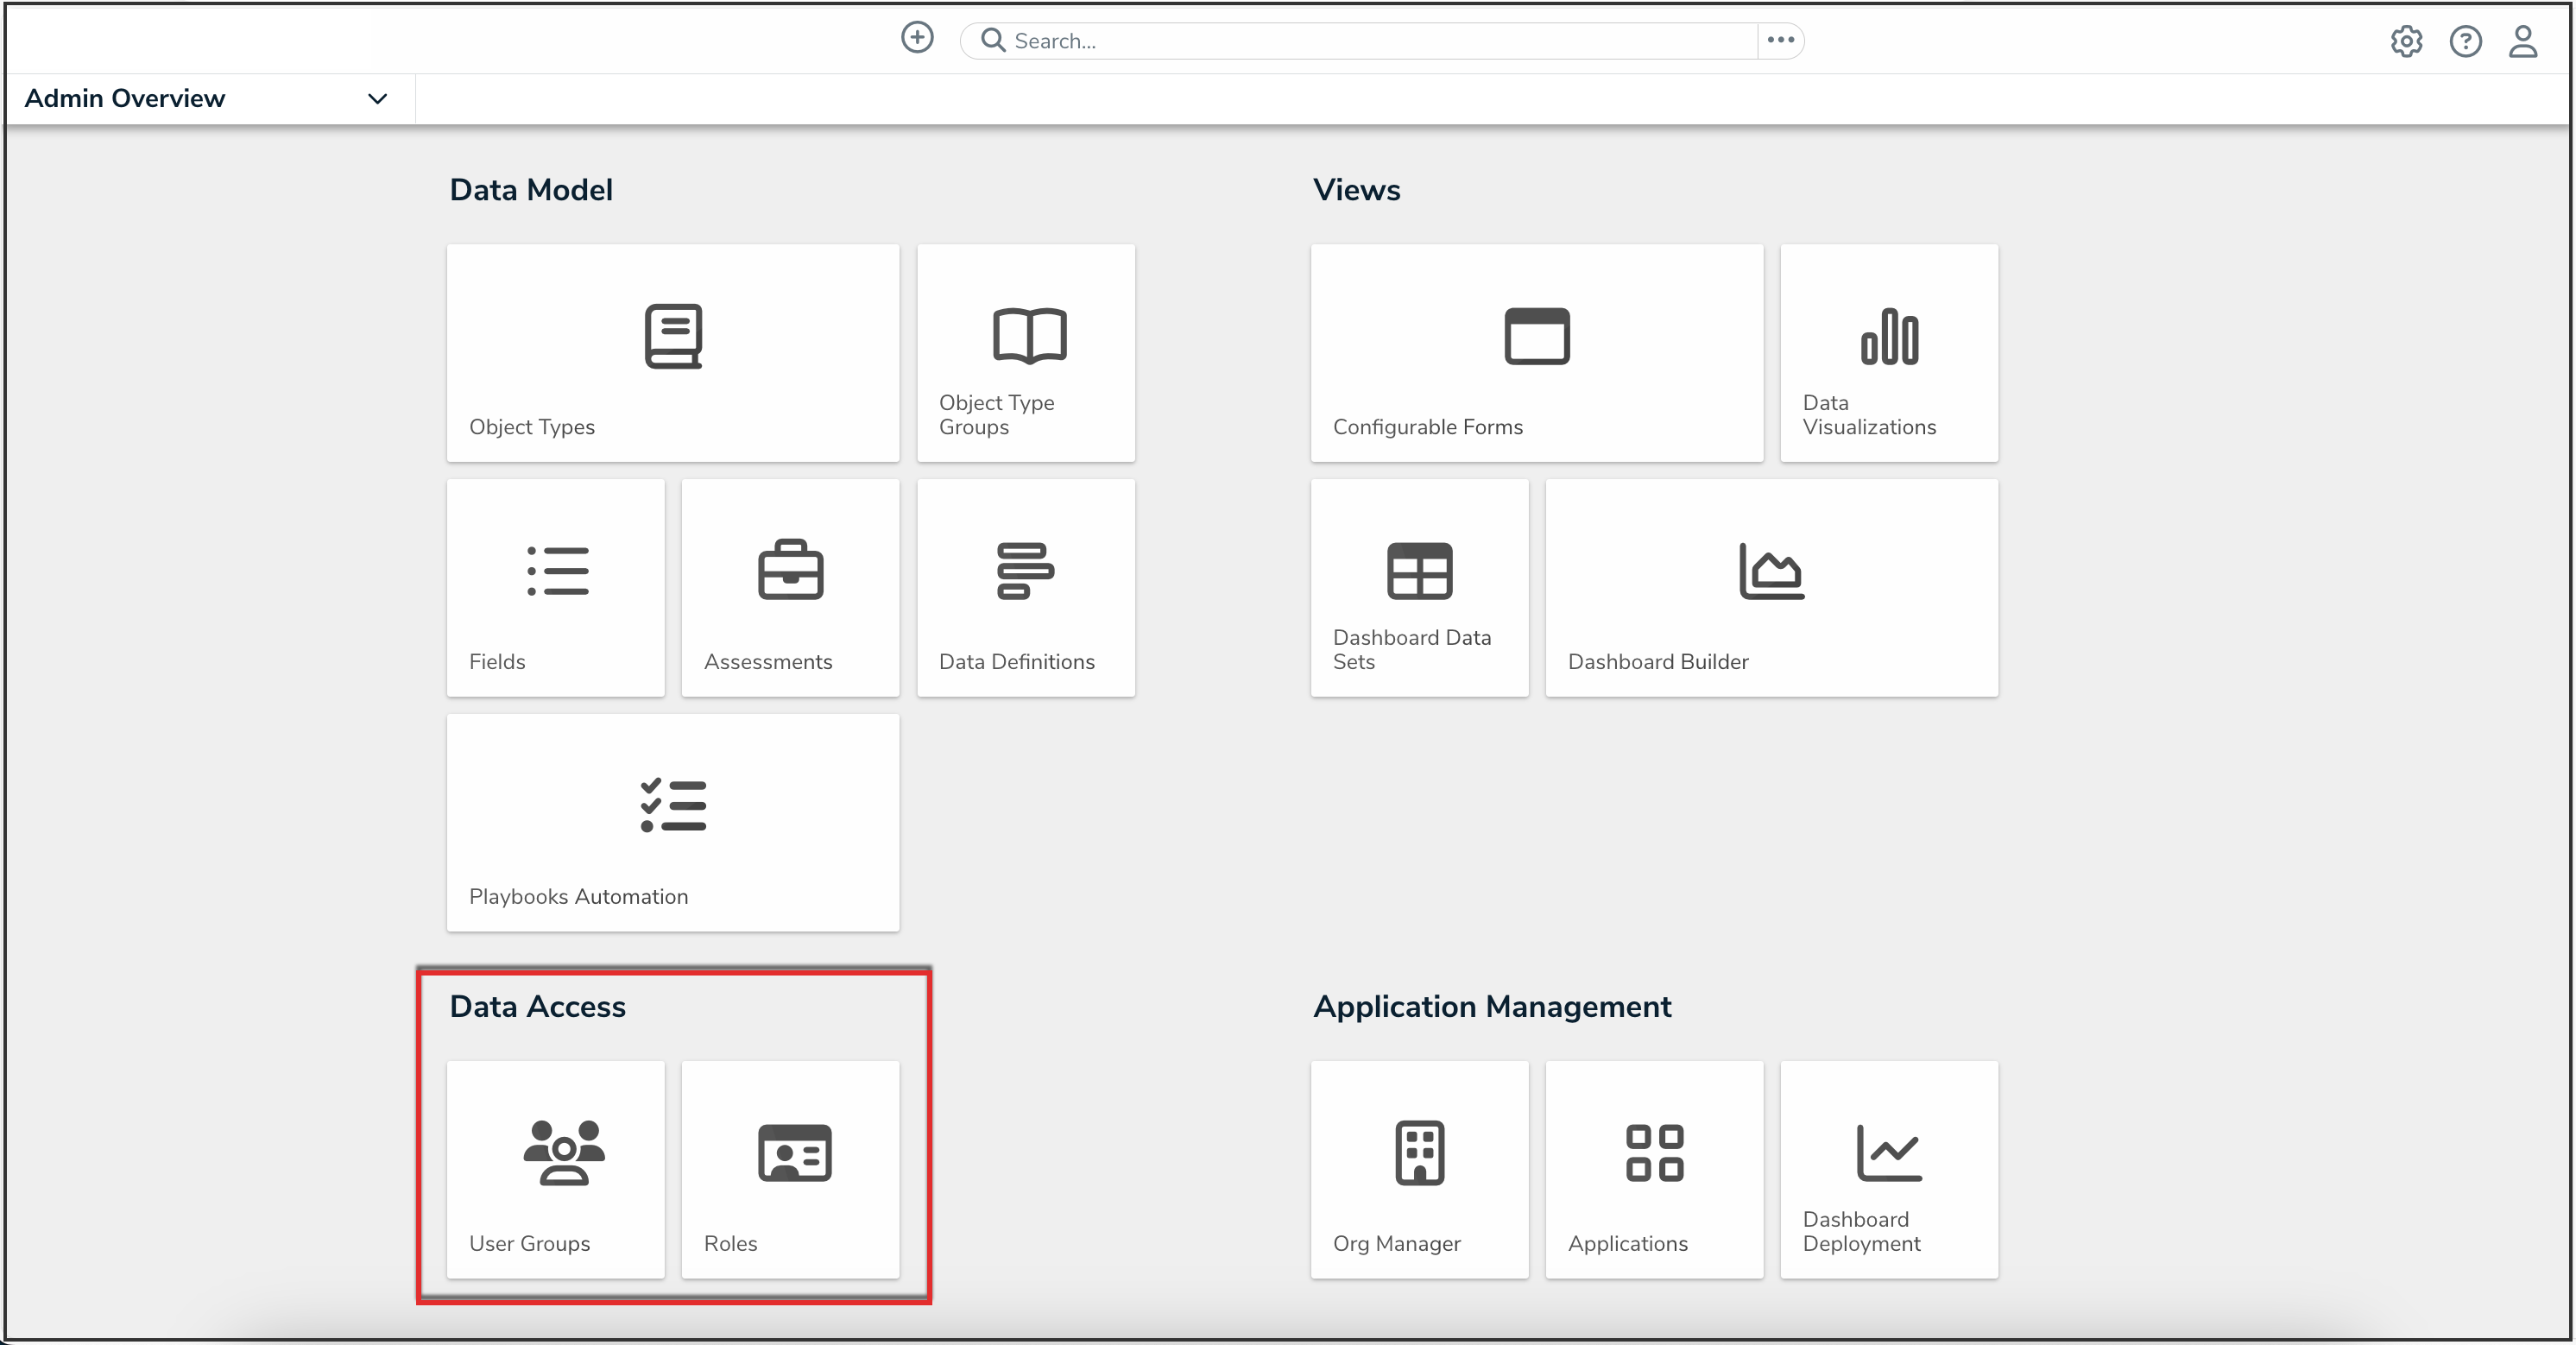Open Playbooks Automation tile
This screenshot has width=2576, height=1345.
672,822
